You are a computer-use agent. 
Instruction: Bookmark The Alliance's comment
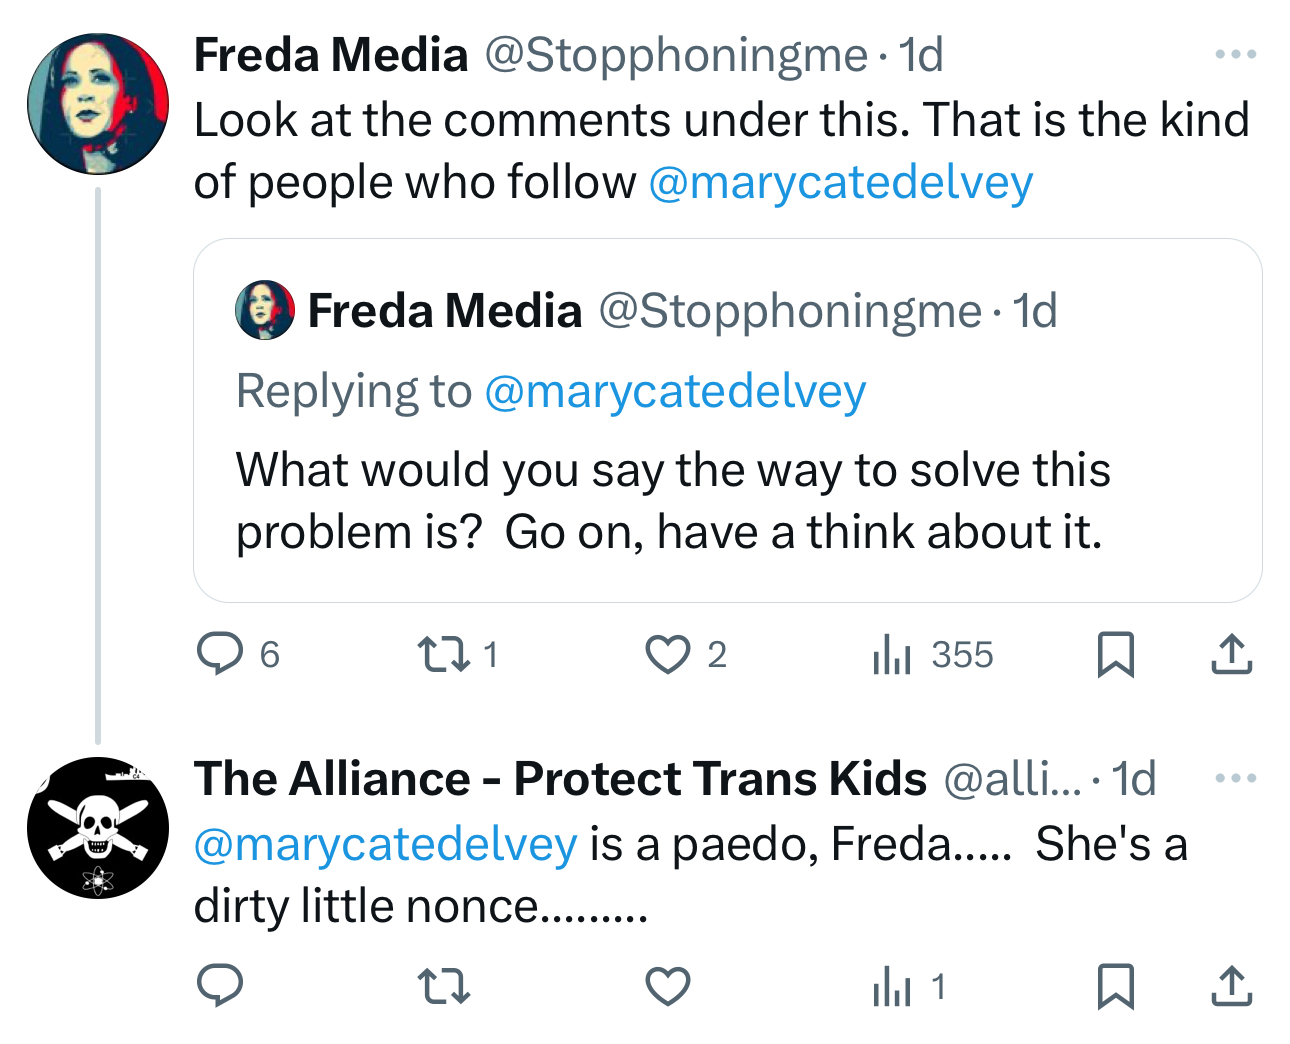tap(1115, 987)
